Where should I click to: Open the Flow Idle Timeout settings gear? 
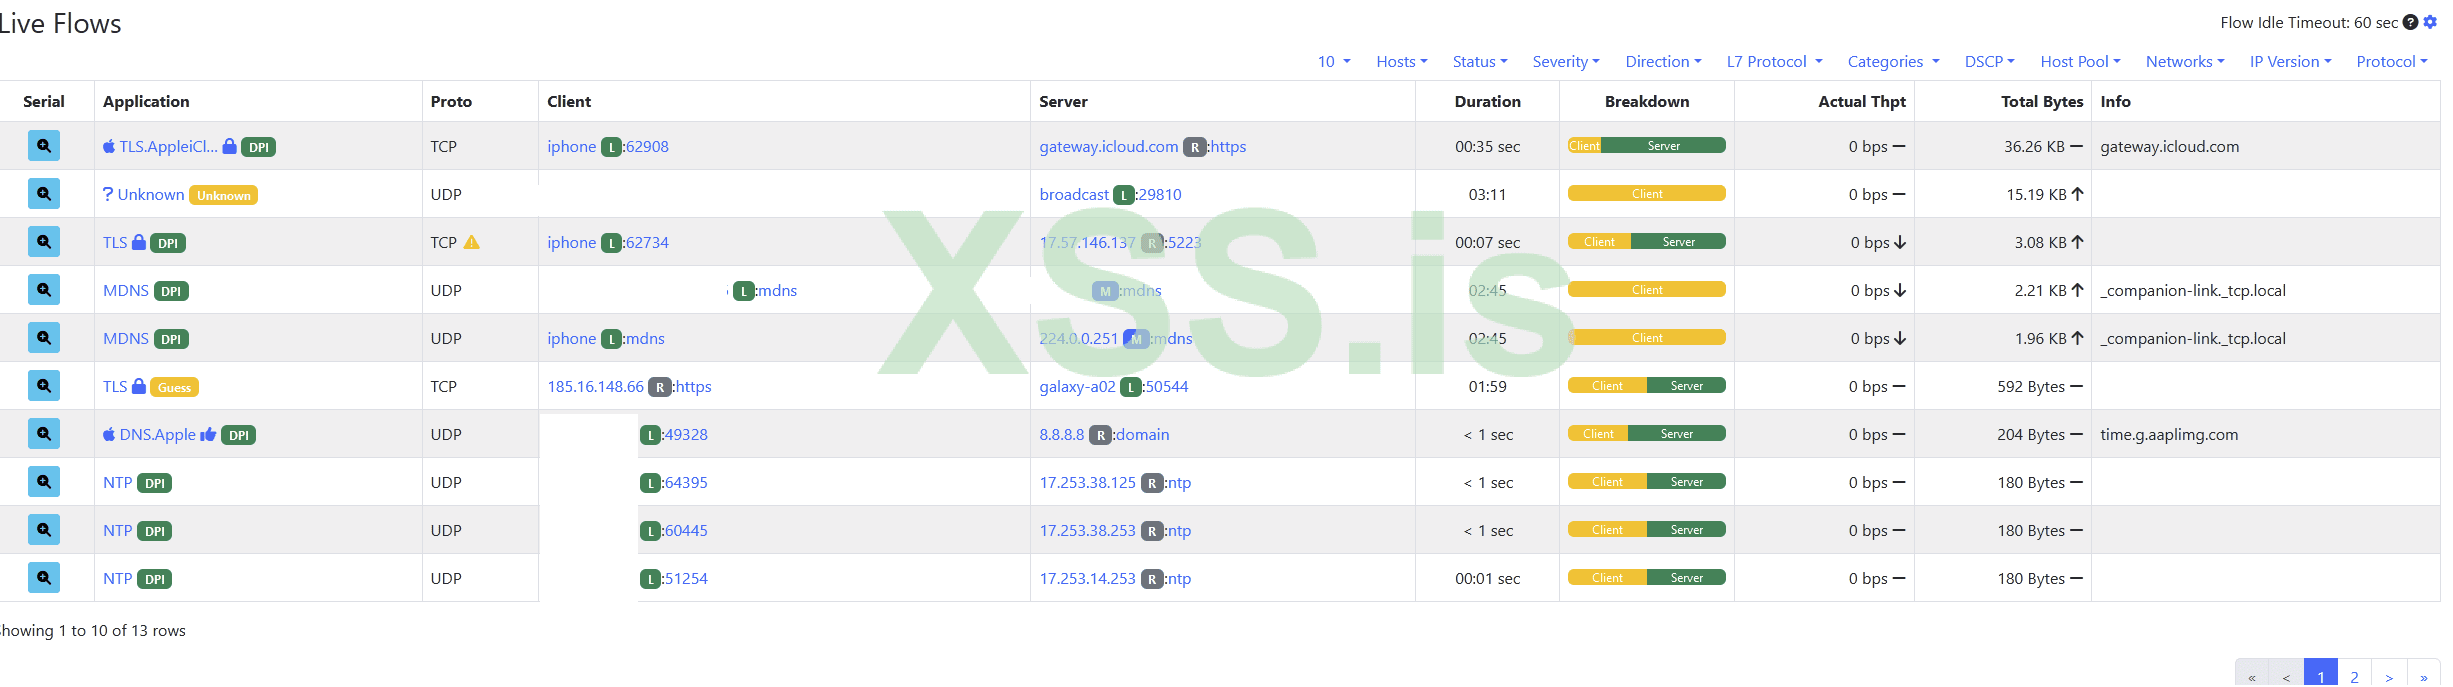point(2430,22)
